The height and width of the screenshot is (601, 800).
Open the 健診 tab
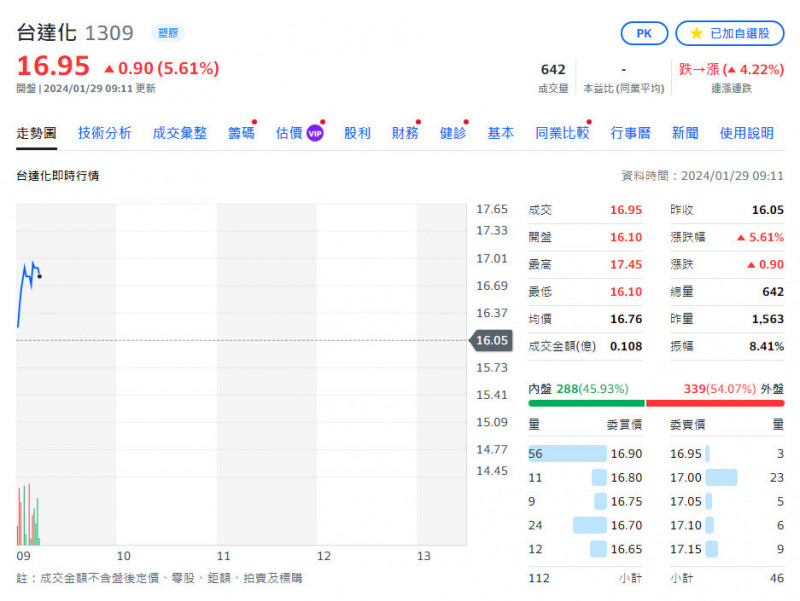coord(453,133)
